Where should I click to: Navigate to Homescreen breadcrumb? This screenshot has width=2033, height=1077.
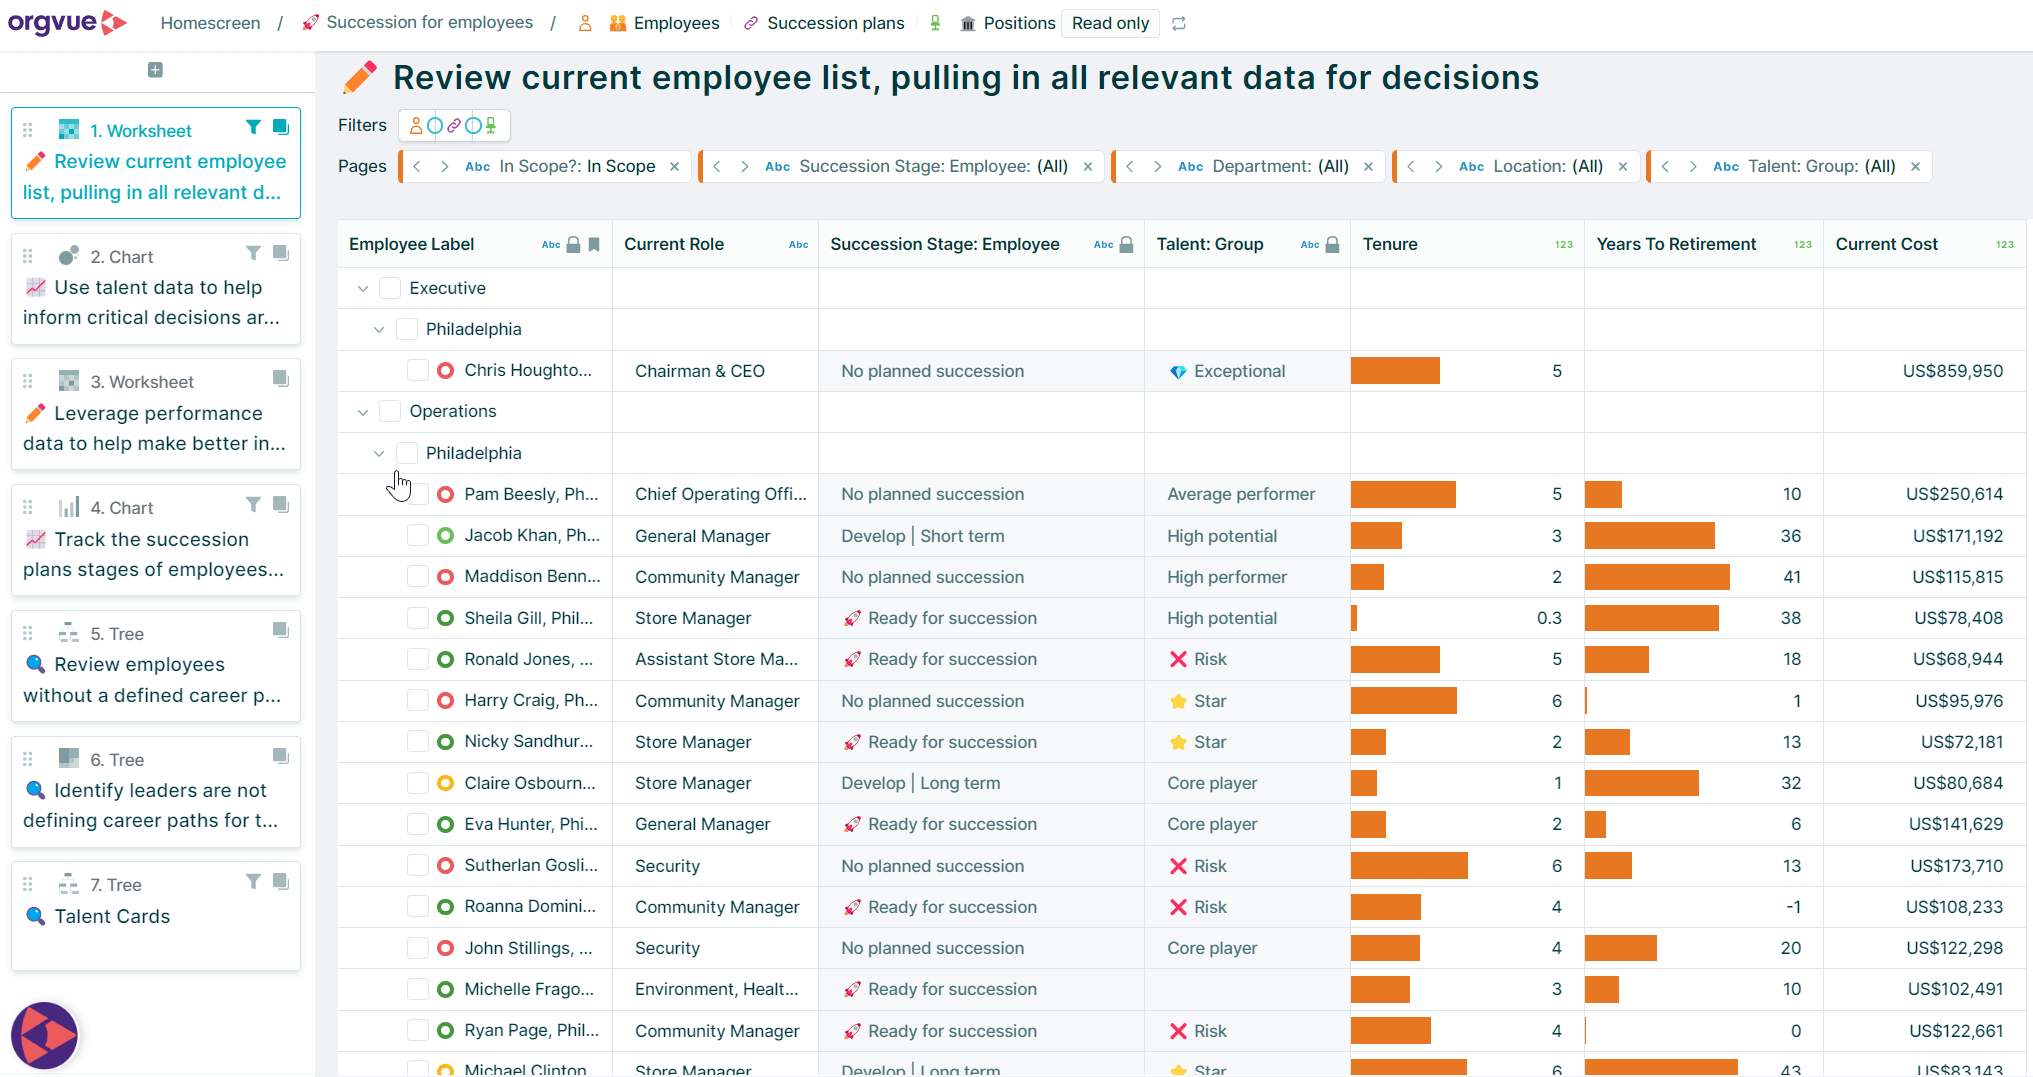coord(210,23)
